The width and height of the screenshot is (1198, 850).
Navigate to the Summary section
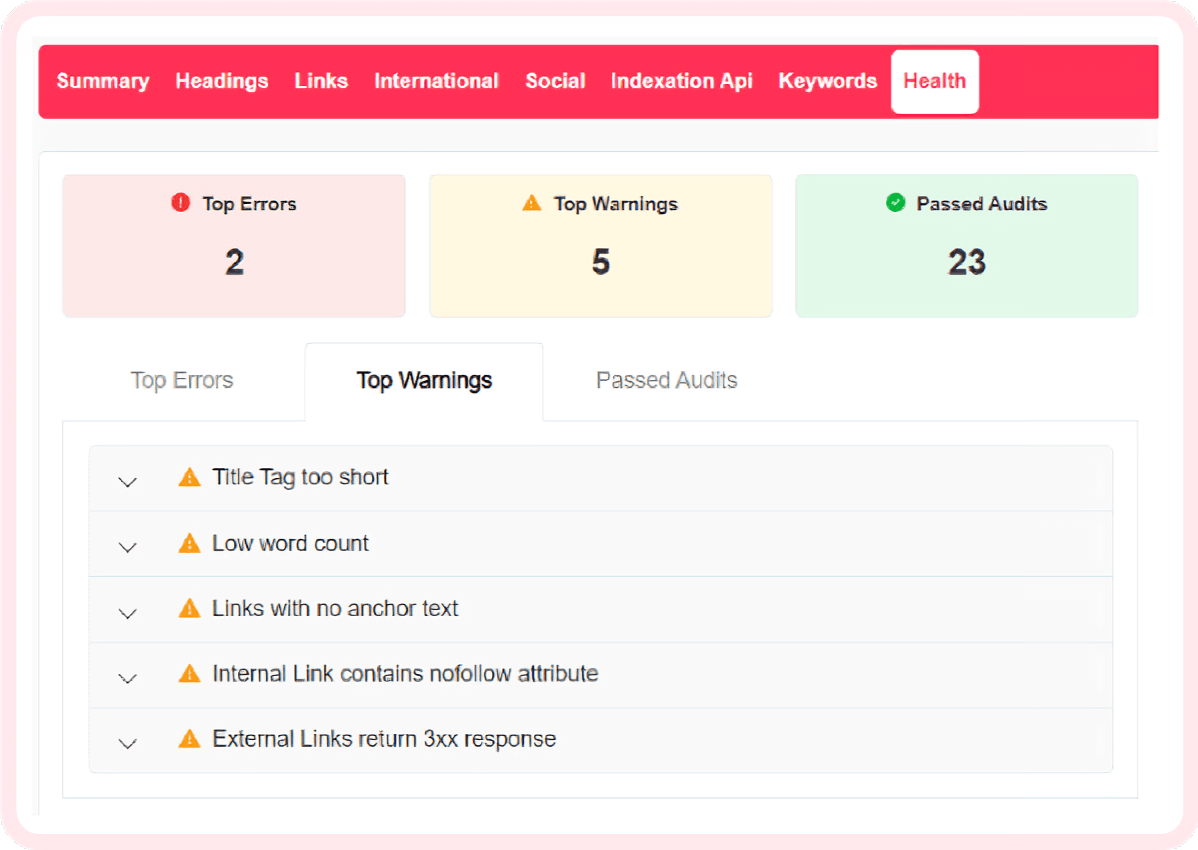pos(103,81)
